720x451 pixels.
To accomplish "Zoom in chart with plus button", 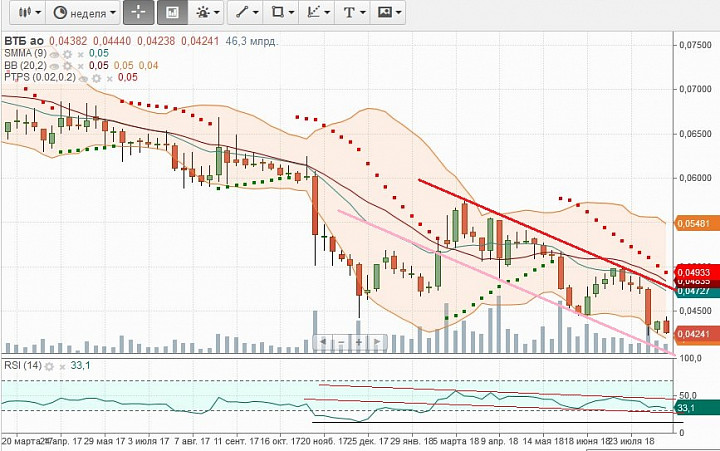I will point(358,342).
